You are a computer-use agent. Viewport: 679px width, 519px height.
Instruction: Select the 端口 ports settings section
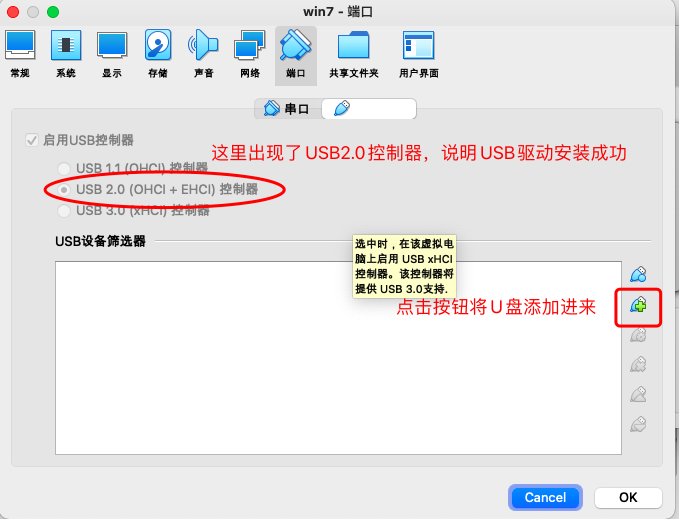click(296, 55)
